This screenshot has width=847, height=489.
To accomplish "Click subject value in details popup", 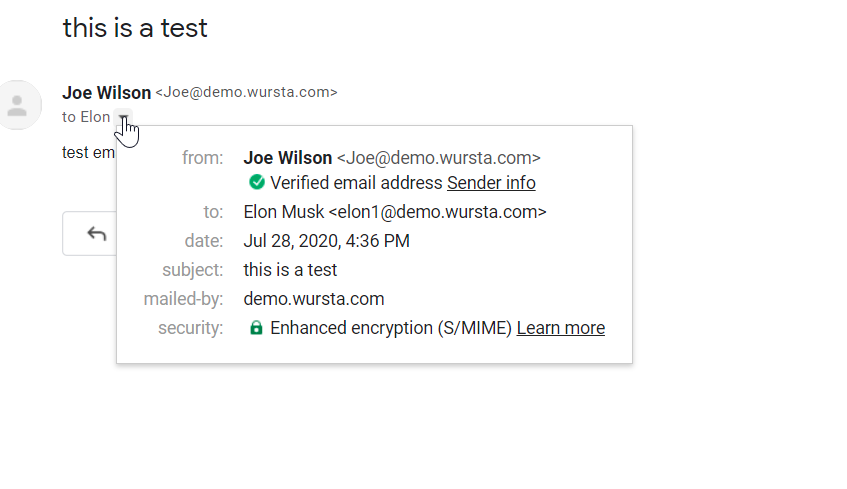I will (290, 270).
